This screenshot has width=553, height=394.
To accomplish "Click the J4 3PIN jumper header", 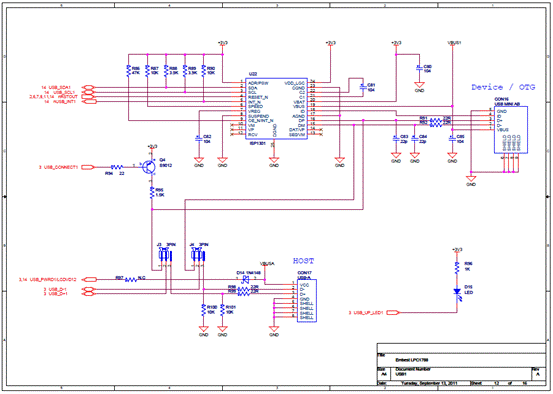I will (198, 255).
